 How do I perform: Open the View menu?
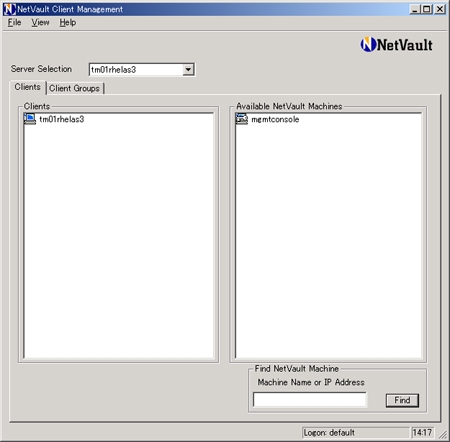40,23
